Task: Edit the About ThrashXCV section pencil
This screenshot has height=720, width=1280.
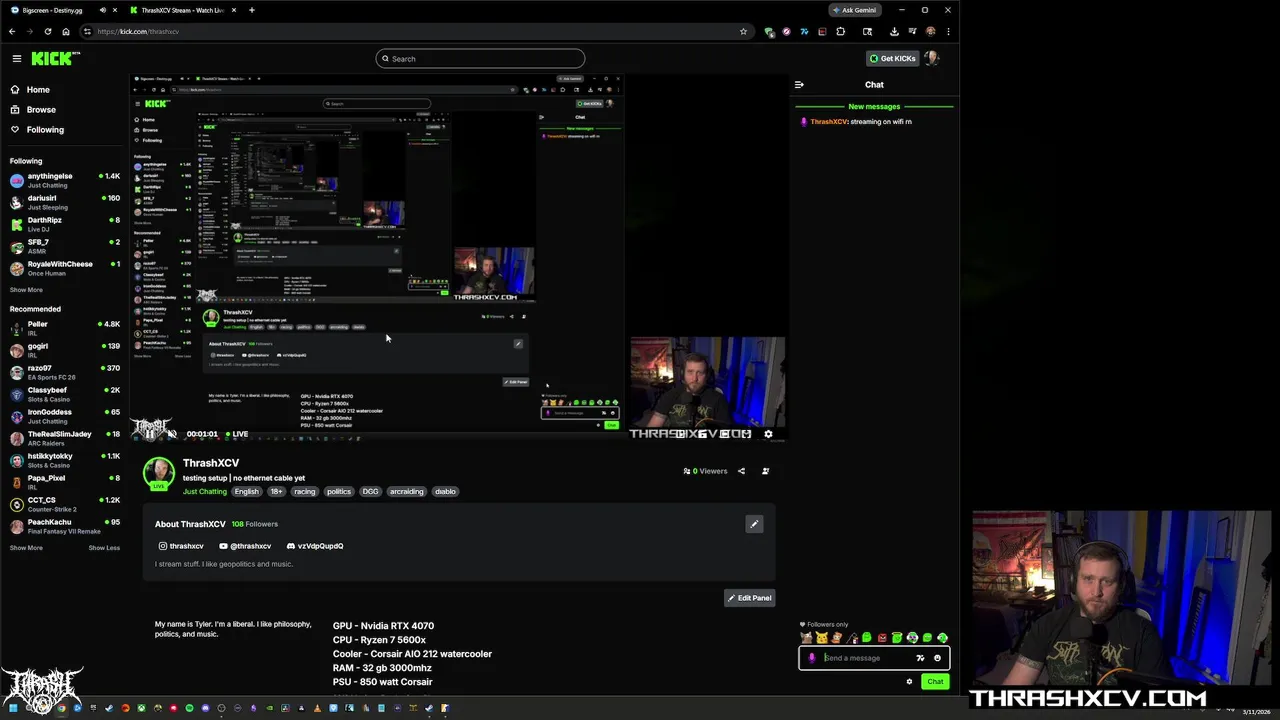Action: tap(754, 524)
